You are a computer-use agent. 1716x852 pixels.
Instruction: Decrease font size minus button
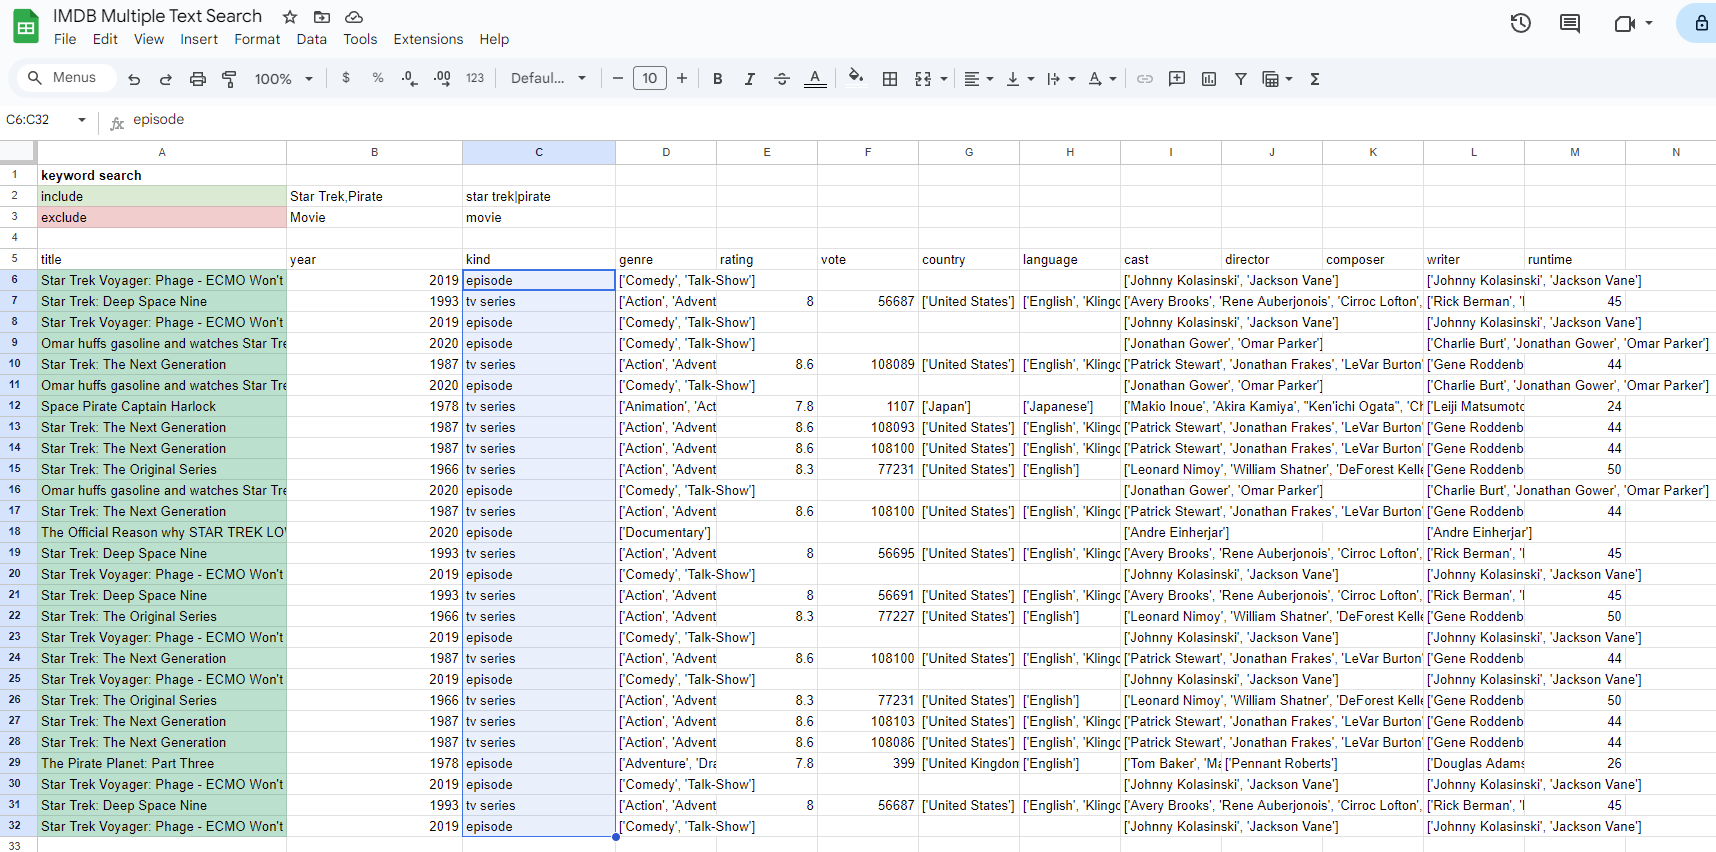617,78
